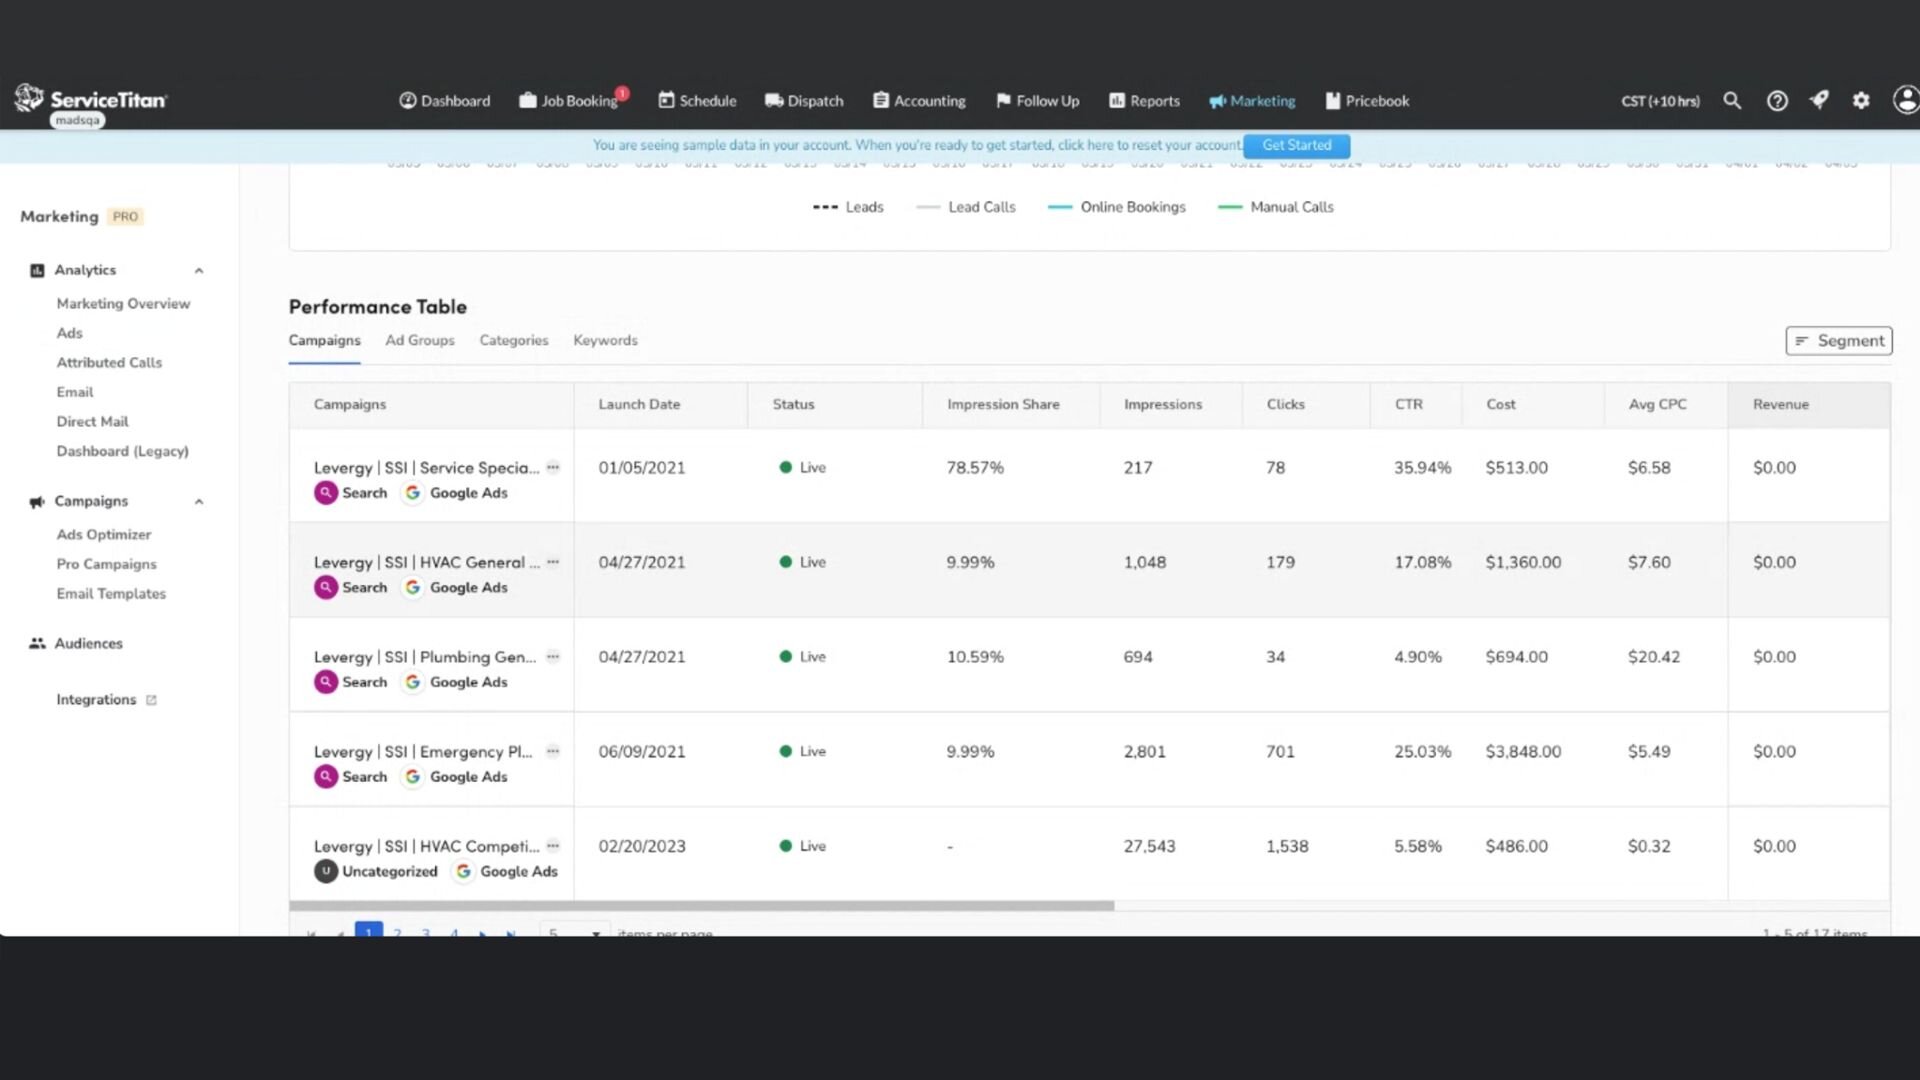Viewport: 1920px width, 1080px height.
Task: Open the Dashboard menu
Action: pos(445,101)
